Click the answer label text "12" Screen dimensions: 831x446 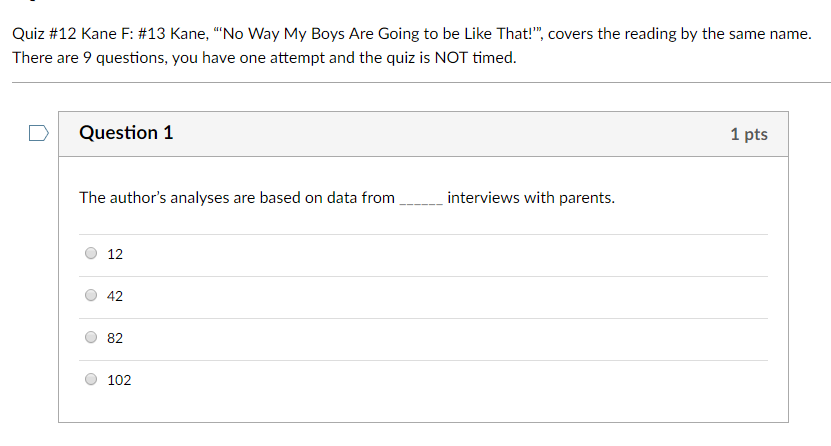114,254
